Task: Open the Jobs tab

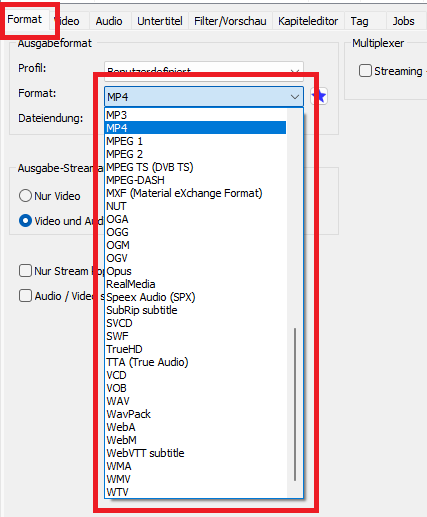Action: point(403,21)
